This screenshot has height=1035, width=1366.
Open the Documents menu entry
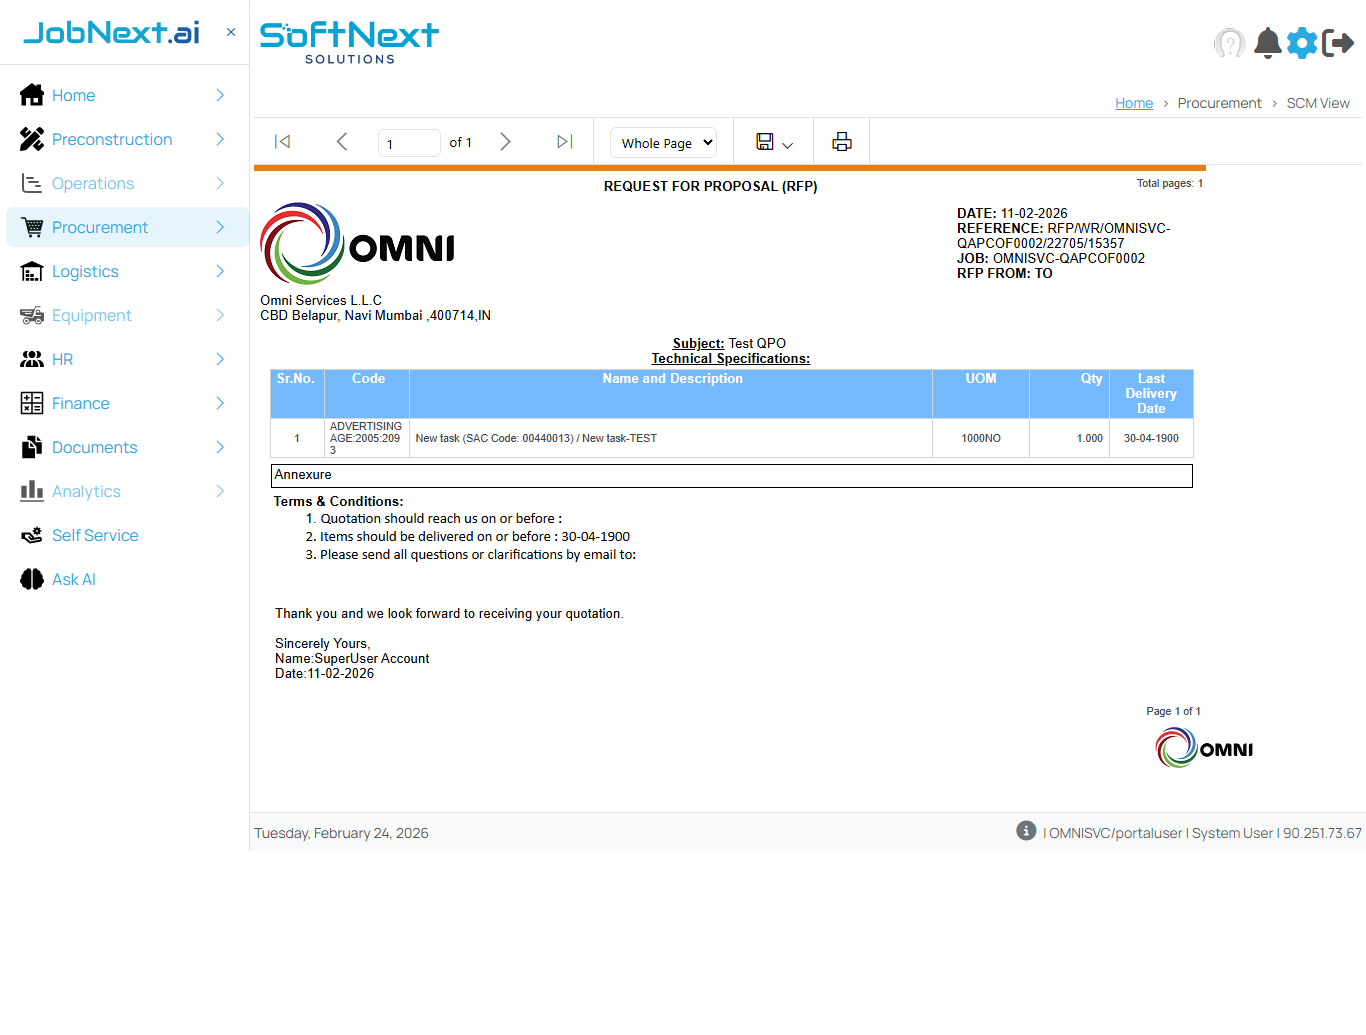(x=94, y=447)
